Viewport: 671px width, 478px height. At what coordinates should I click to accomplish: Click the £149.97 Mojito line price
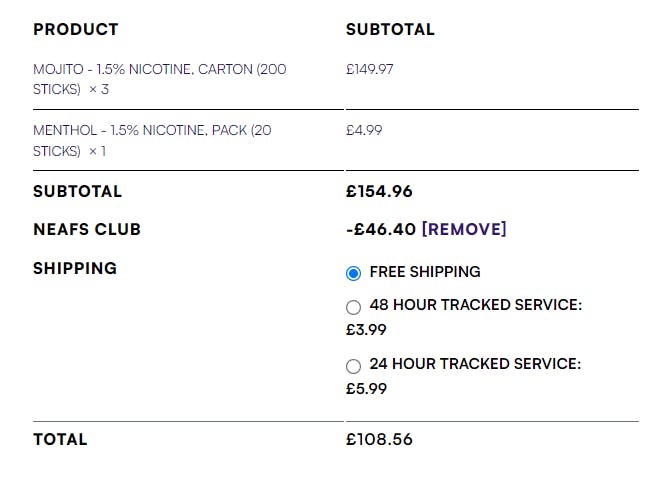(370, 69)
